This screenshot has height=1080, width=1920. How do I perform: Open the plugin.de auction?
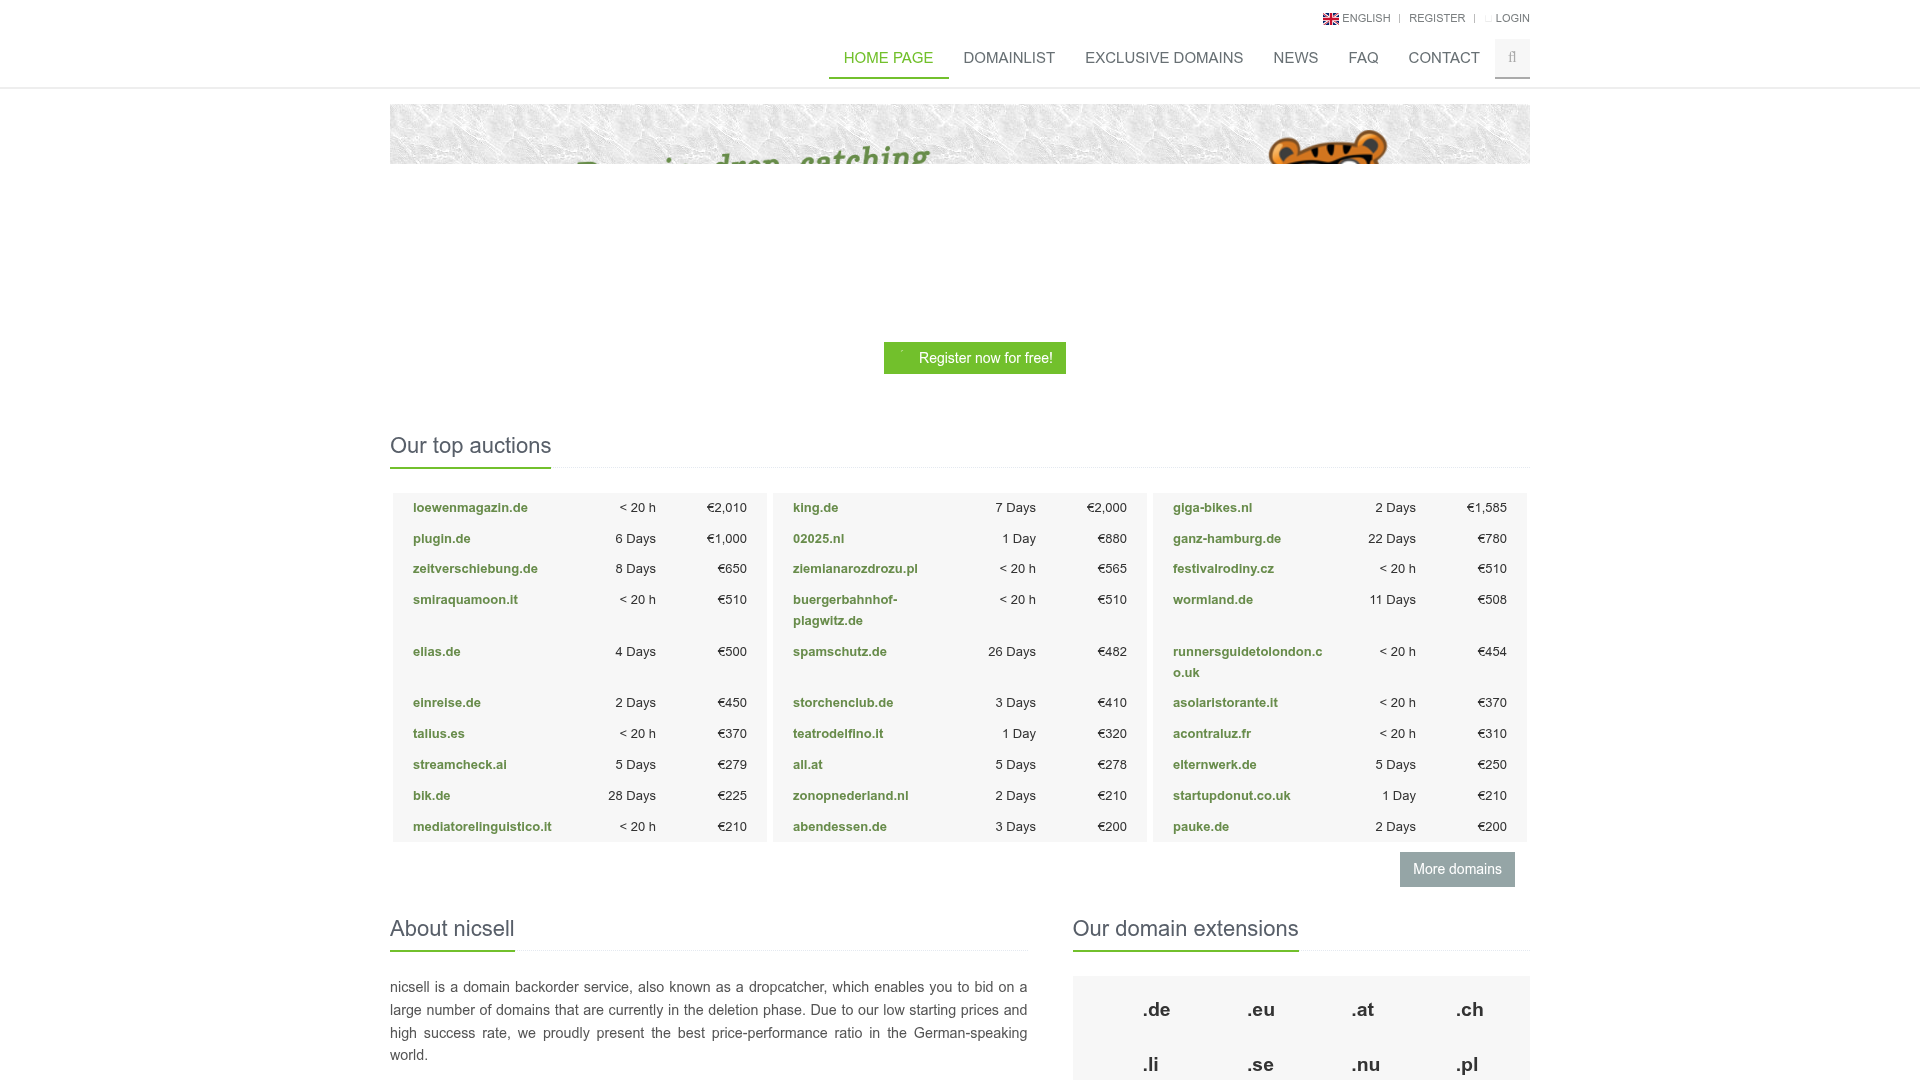(x=441, y=539)
